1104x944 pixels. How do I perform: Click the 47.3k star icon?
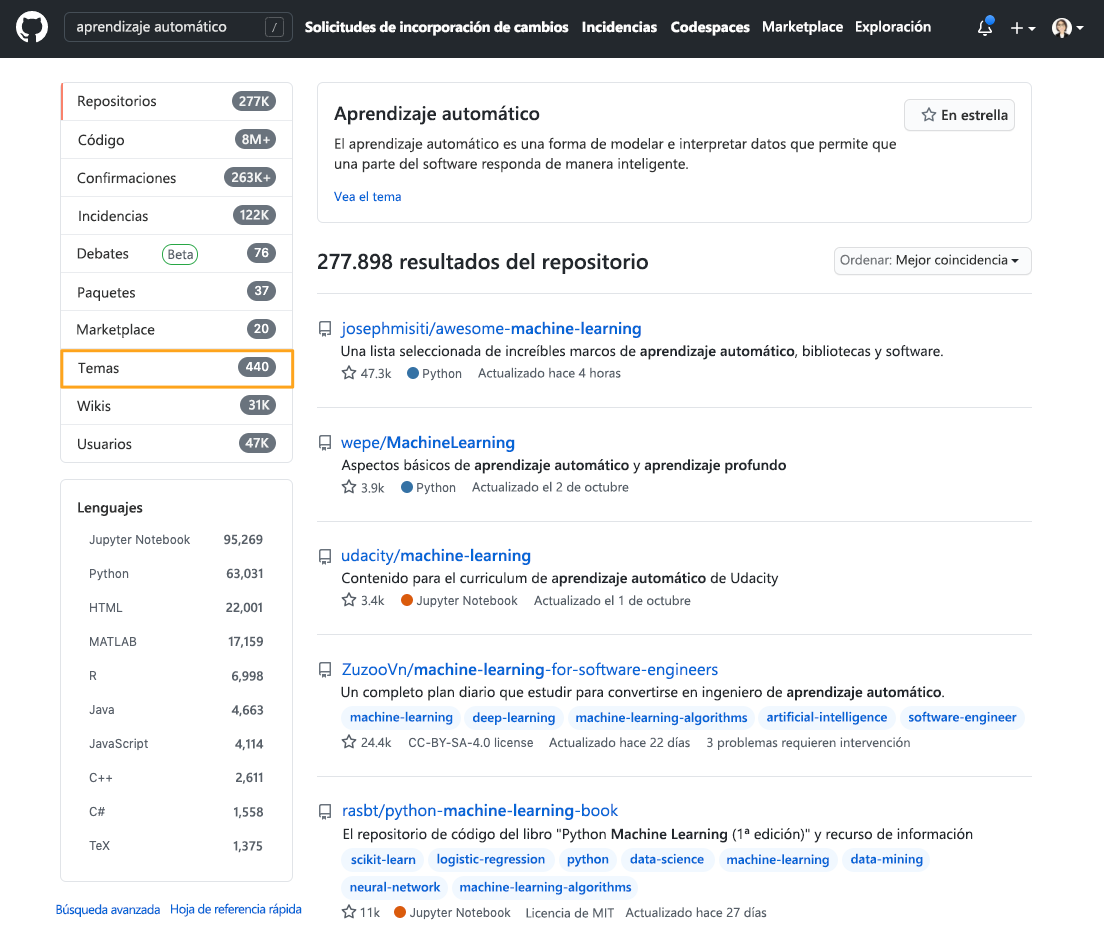click(349, 372)
